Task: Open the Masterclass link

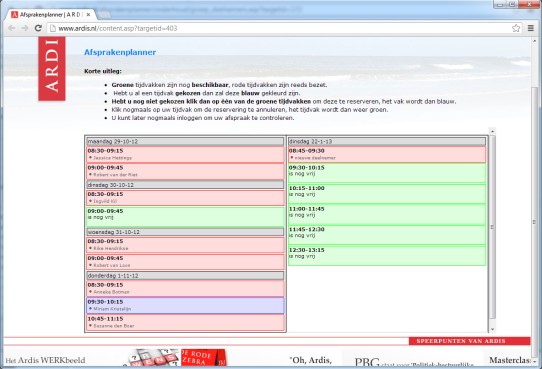Action: [510, 360]
